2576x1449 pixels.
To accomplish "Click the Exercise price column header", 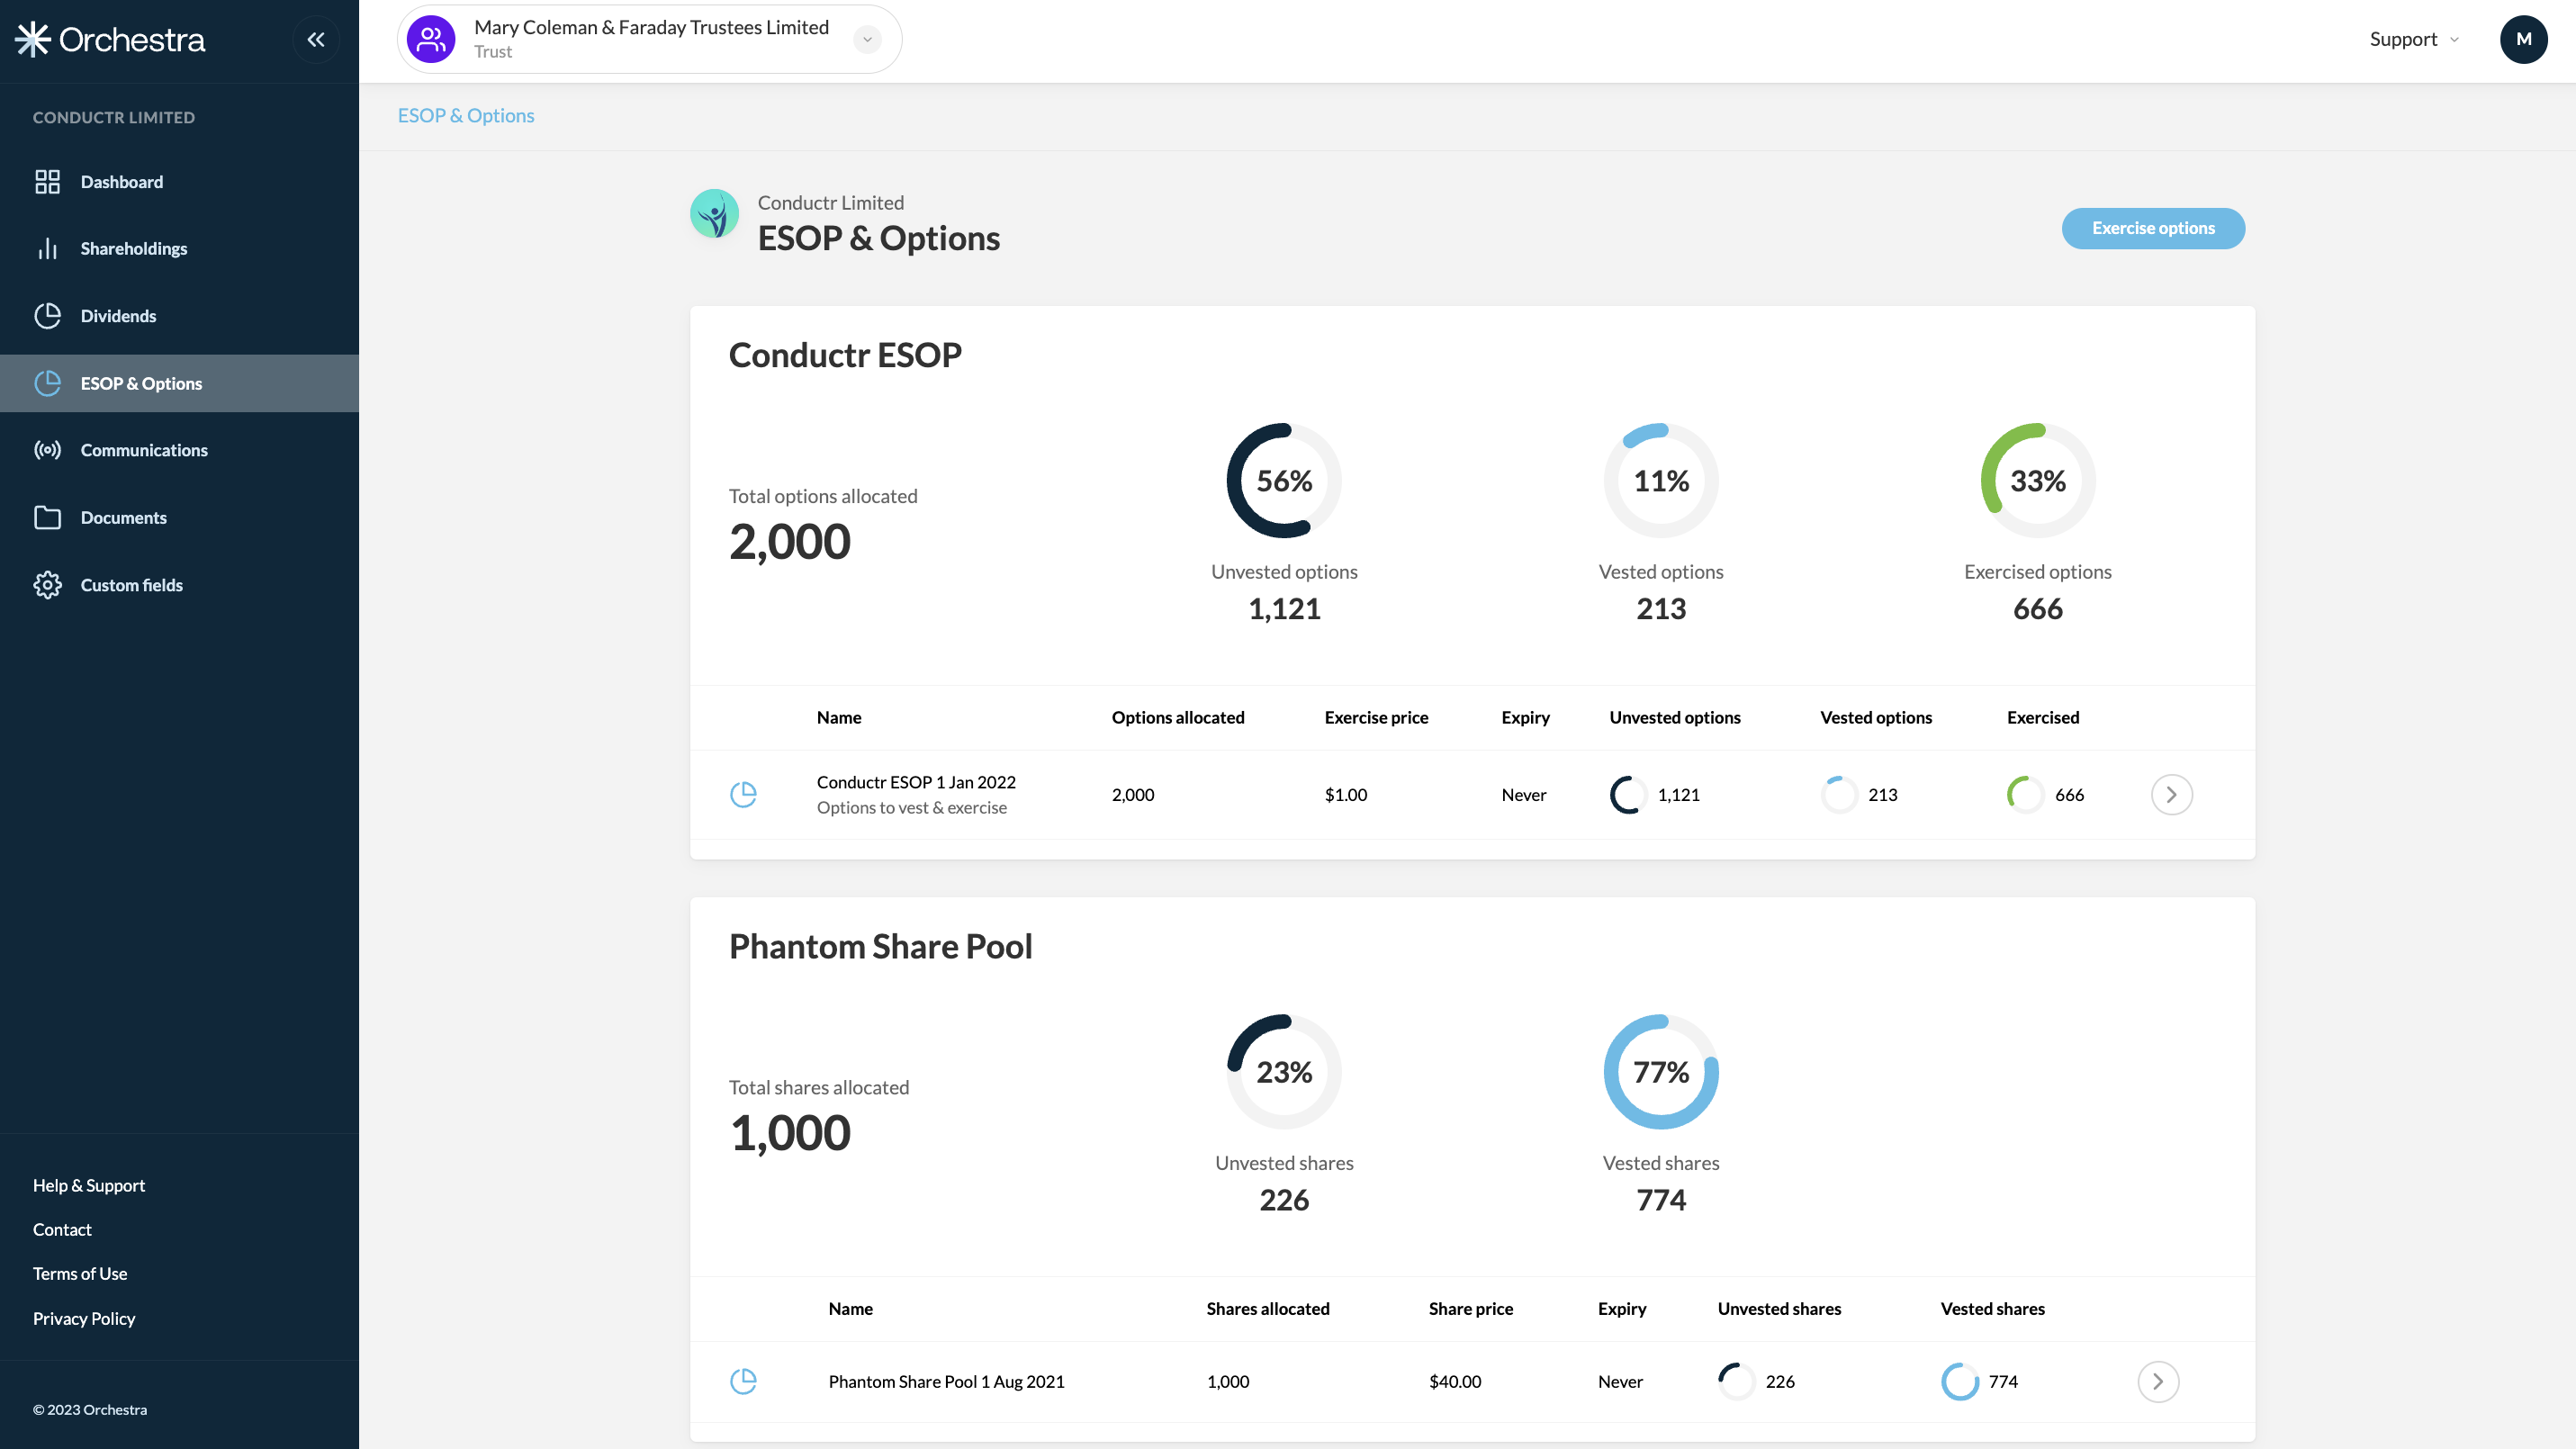I will coord(1376,718).
